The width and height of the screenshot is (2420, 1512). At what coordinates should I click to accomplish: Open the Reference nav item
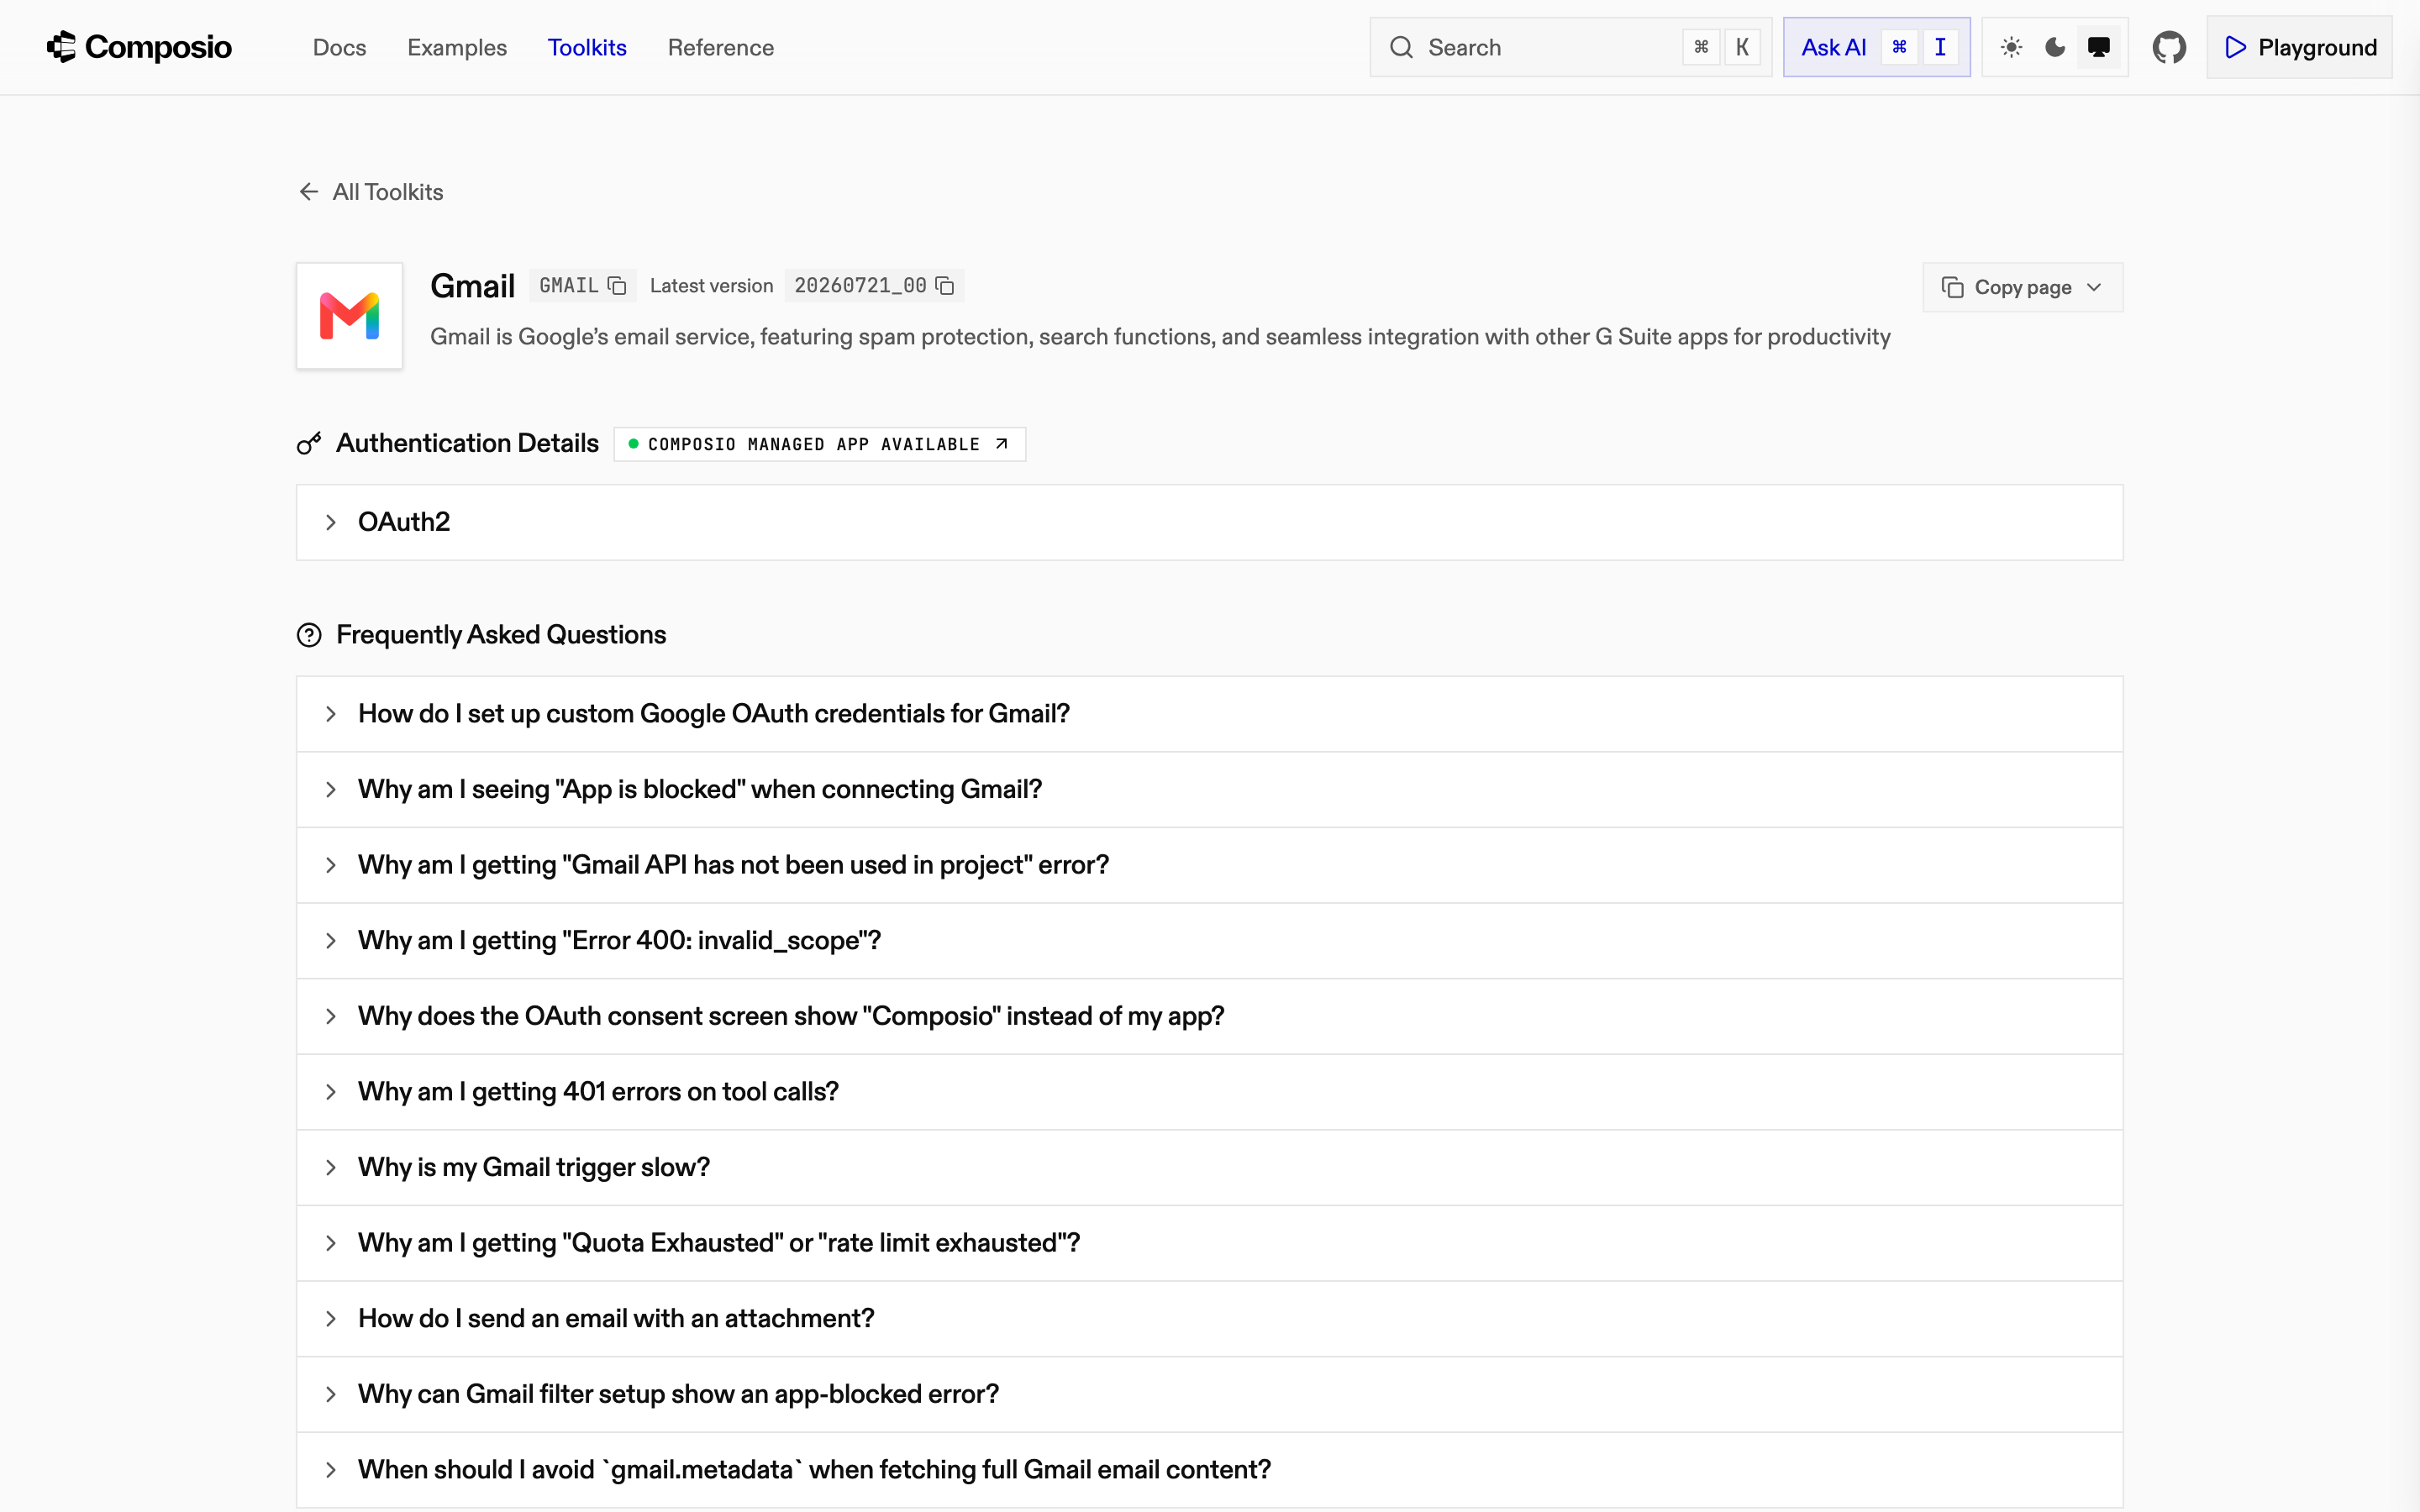point(720,47)
